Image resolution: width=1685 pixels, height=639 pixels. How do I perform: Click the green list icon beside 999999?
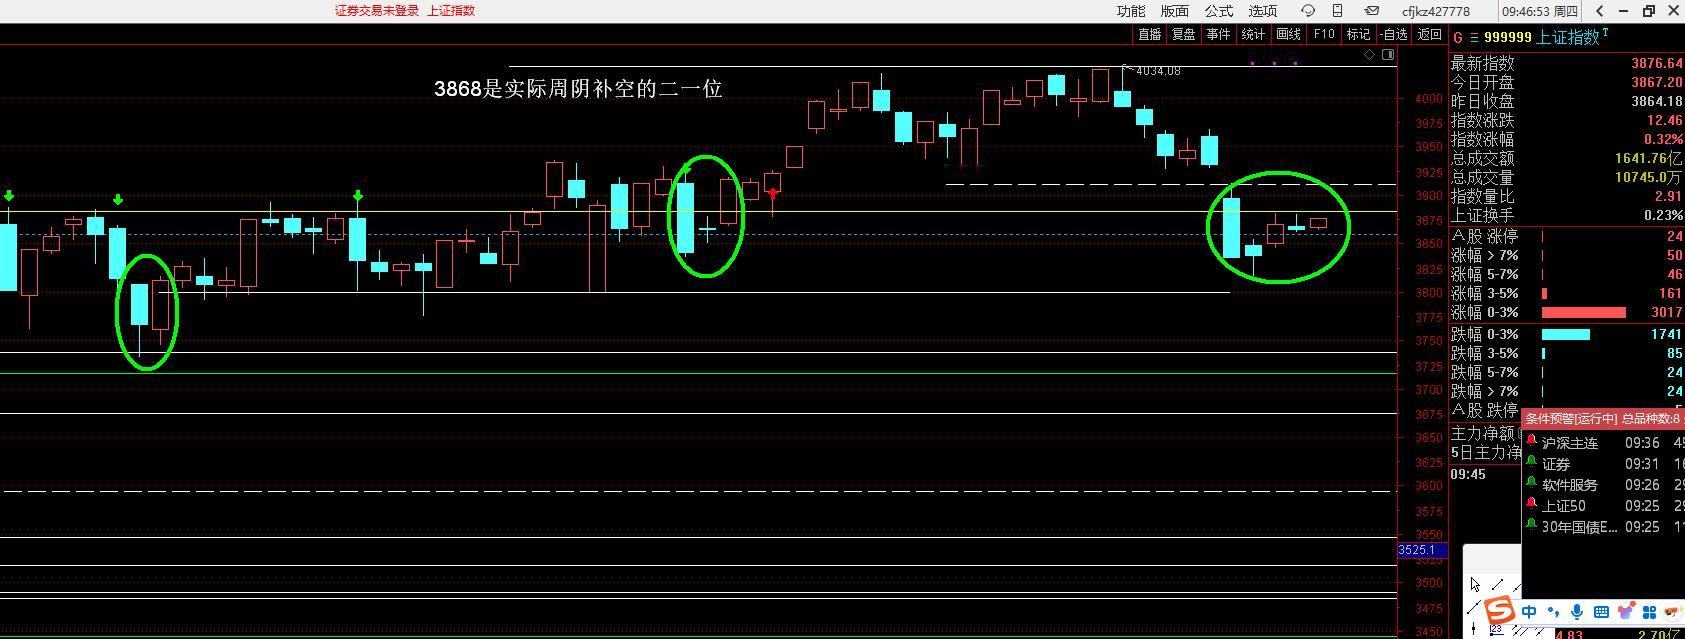[1473, 37]
